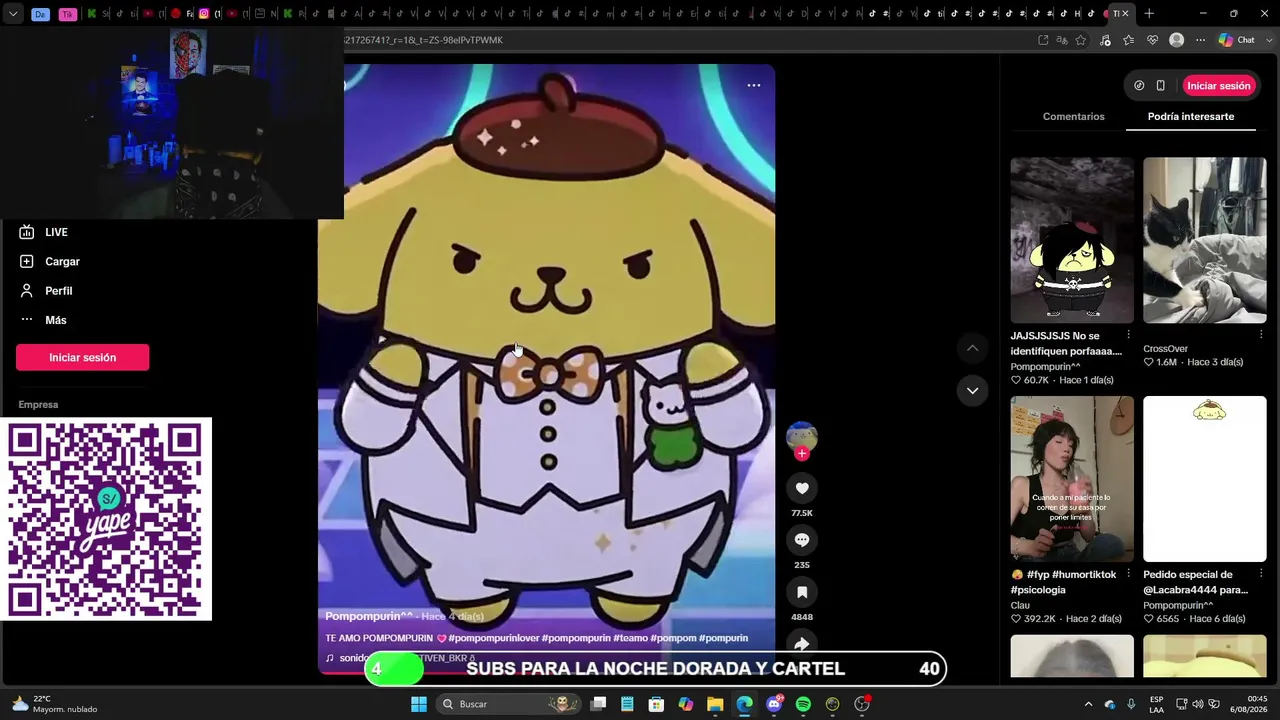Open the Notepad app on the taskbar

(x=627, y=704)
